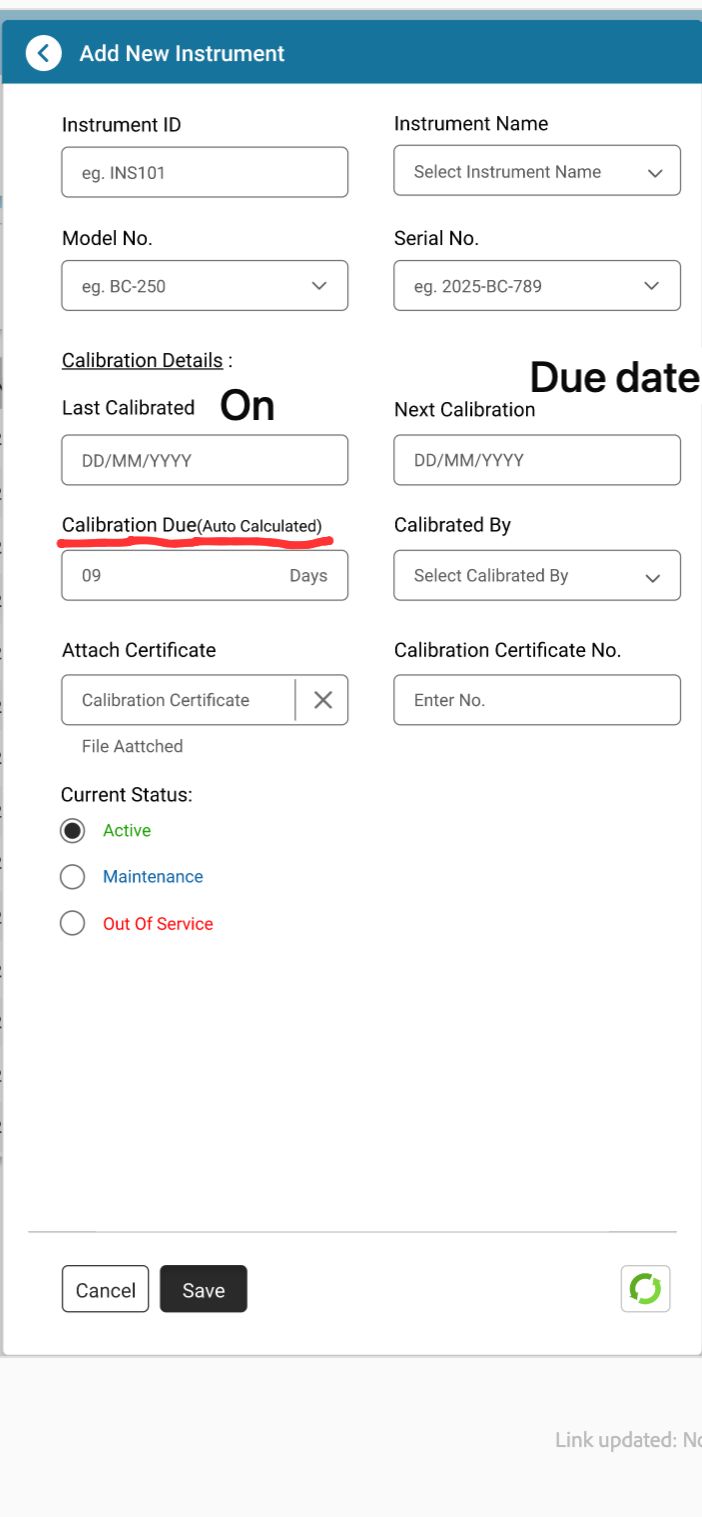Expand the Calibrated By dropdown
Image resolution: width=702 pixels, height=1517 pixels.
point(537,576)
